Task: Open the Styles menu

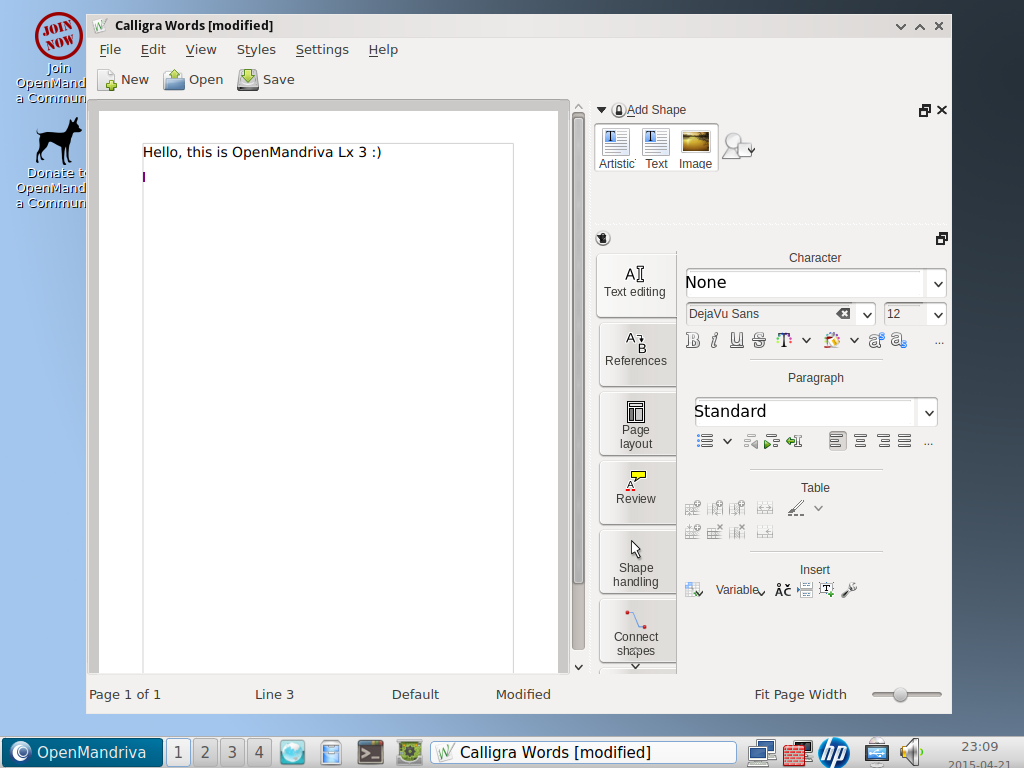Action: pyautogui.click(x=256, y=50)
